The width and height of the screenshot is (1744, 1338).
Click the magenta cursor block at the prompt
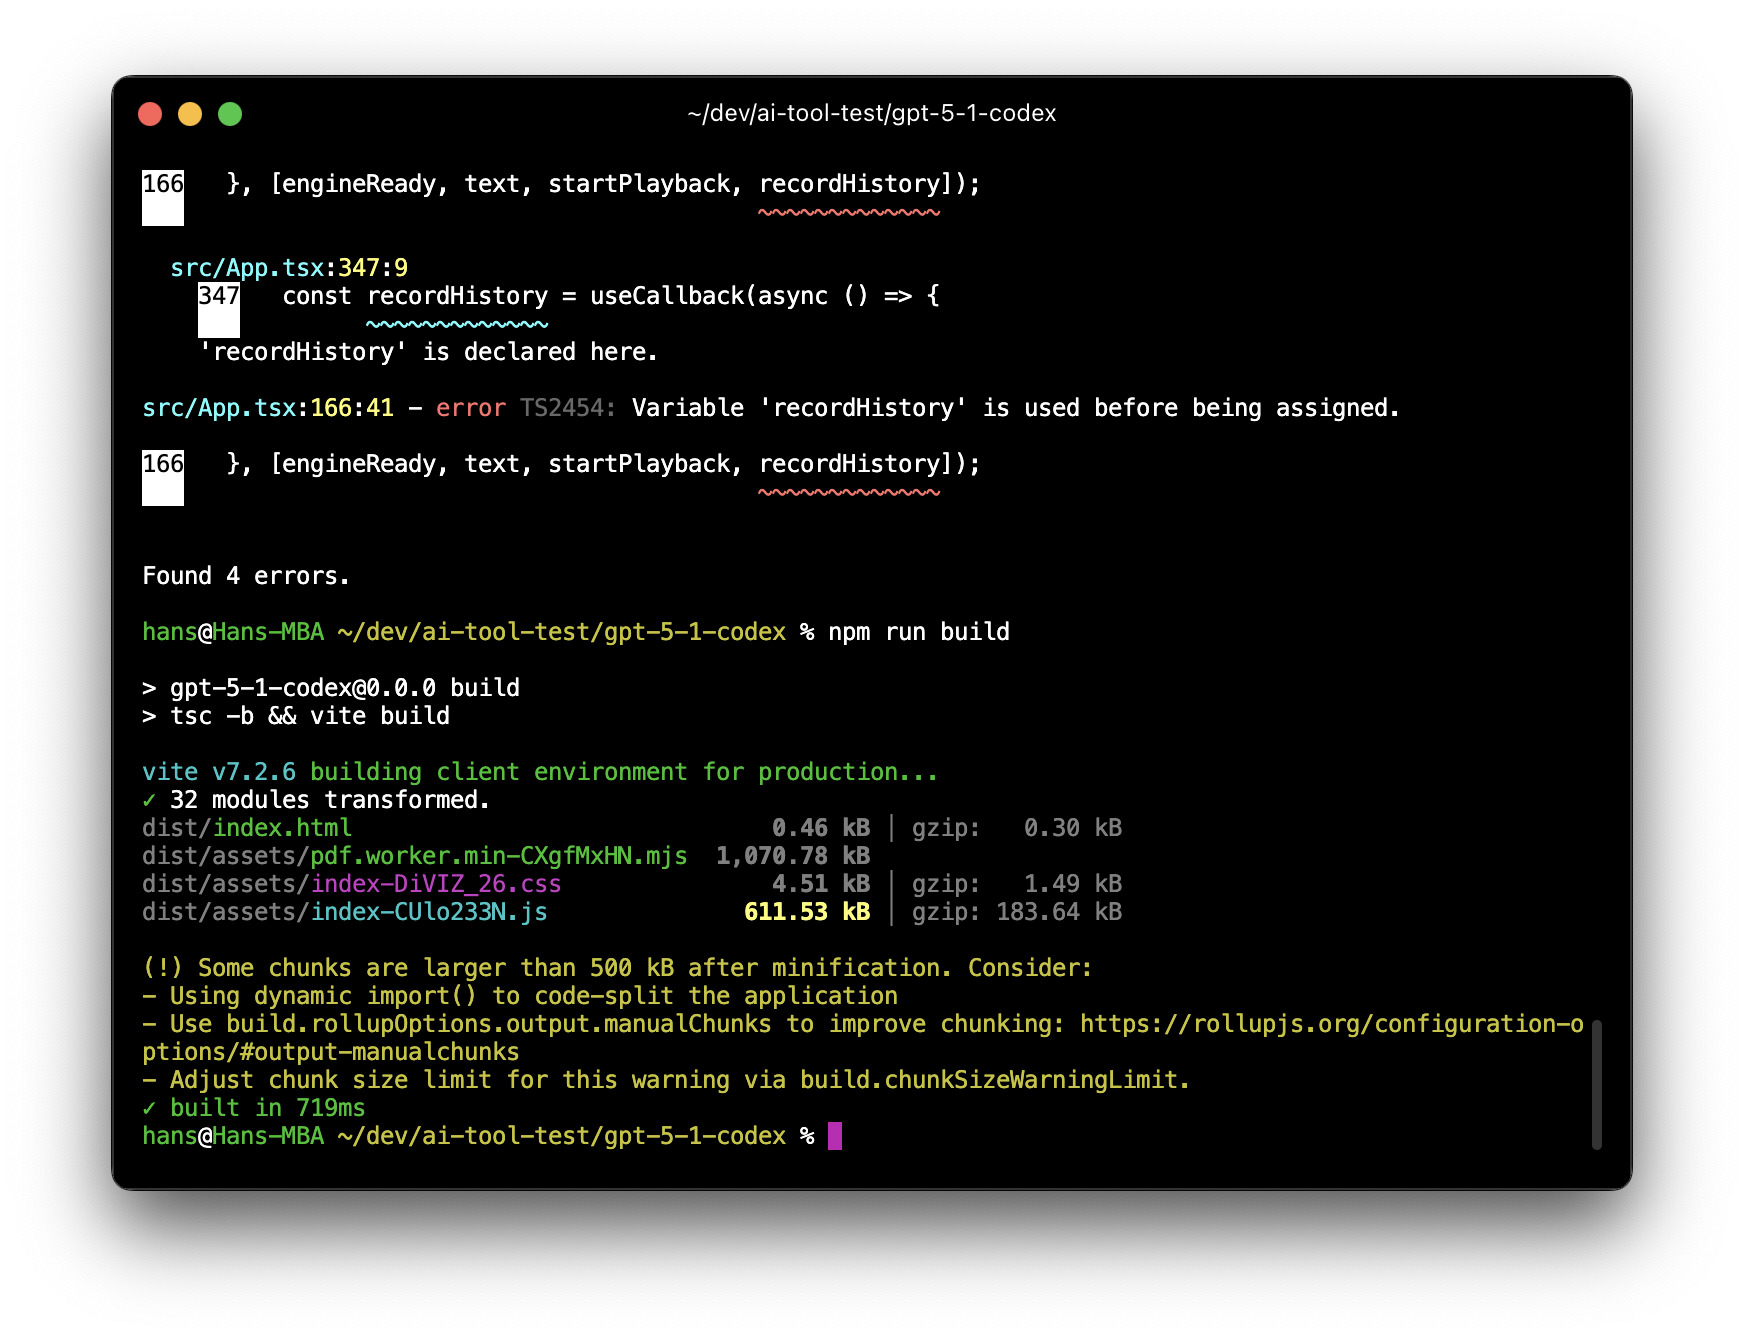click(835, 1136)
